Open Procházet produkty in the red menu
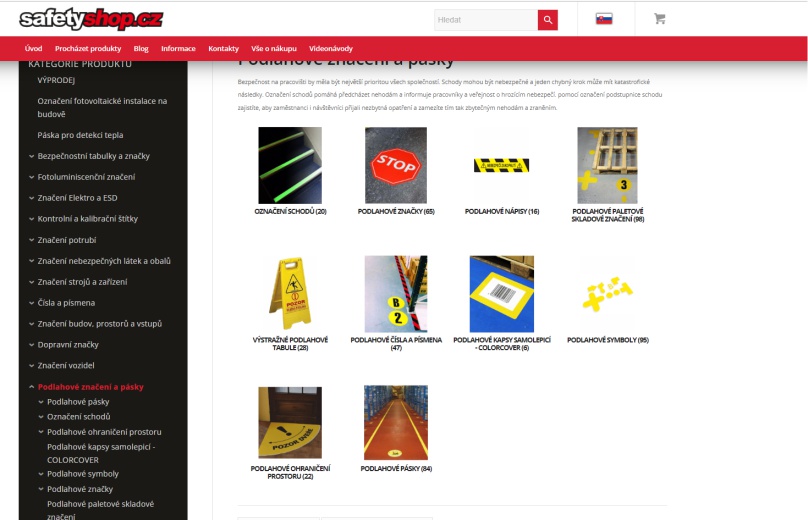Image resolution: width=808 pixels, height=520 pixels. coord(88,48)
